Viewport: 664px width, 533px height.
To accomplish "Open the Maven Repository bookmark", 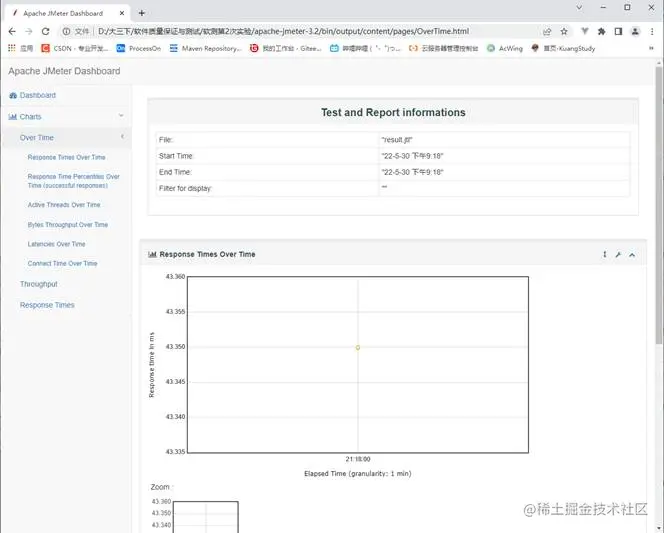I will 205,48.
